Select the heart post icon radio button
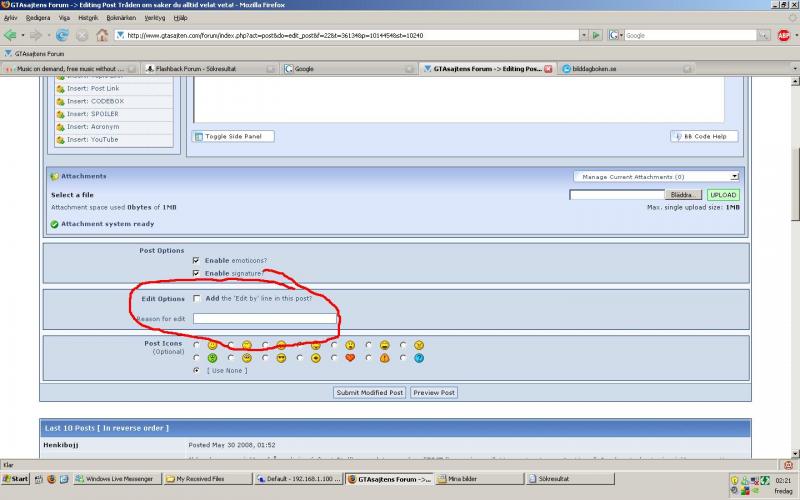 point(335,358)
